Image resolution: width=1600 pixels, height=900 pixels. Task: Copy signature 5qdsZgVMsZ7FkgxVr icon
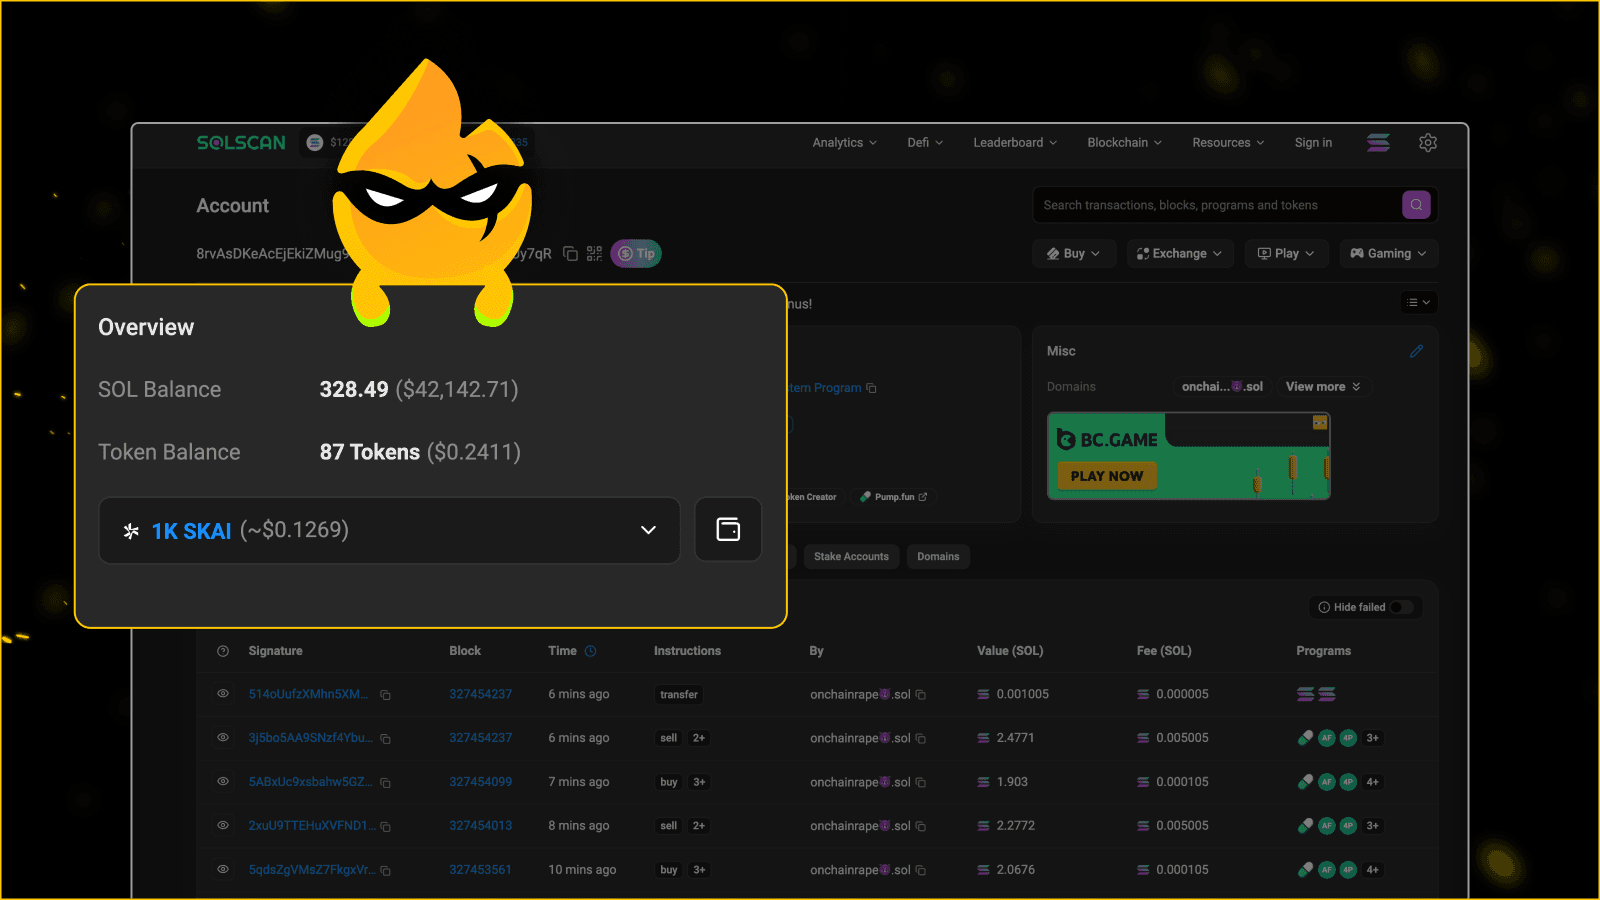point(385,871)
